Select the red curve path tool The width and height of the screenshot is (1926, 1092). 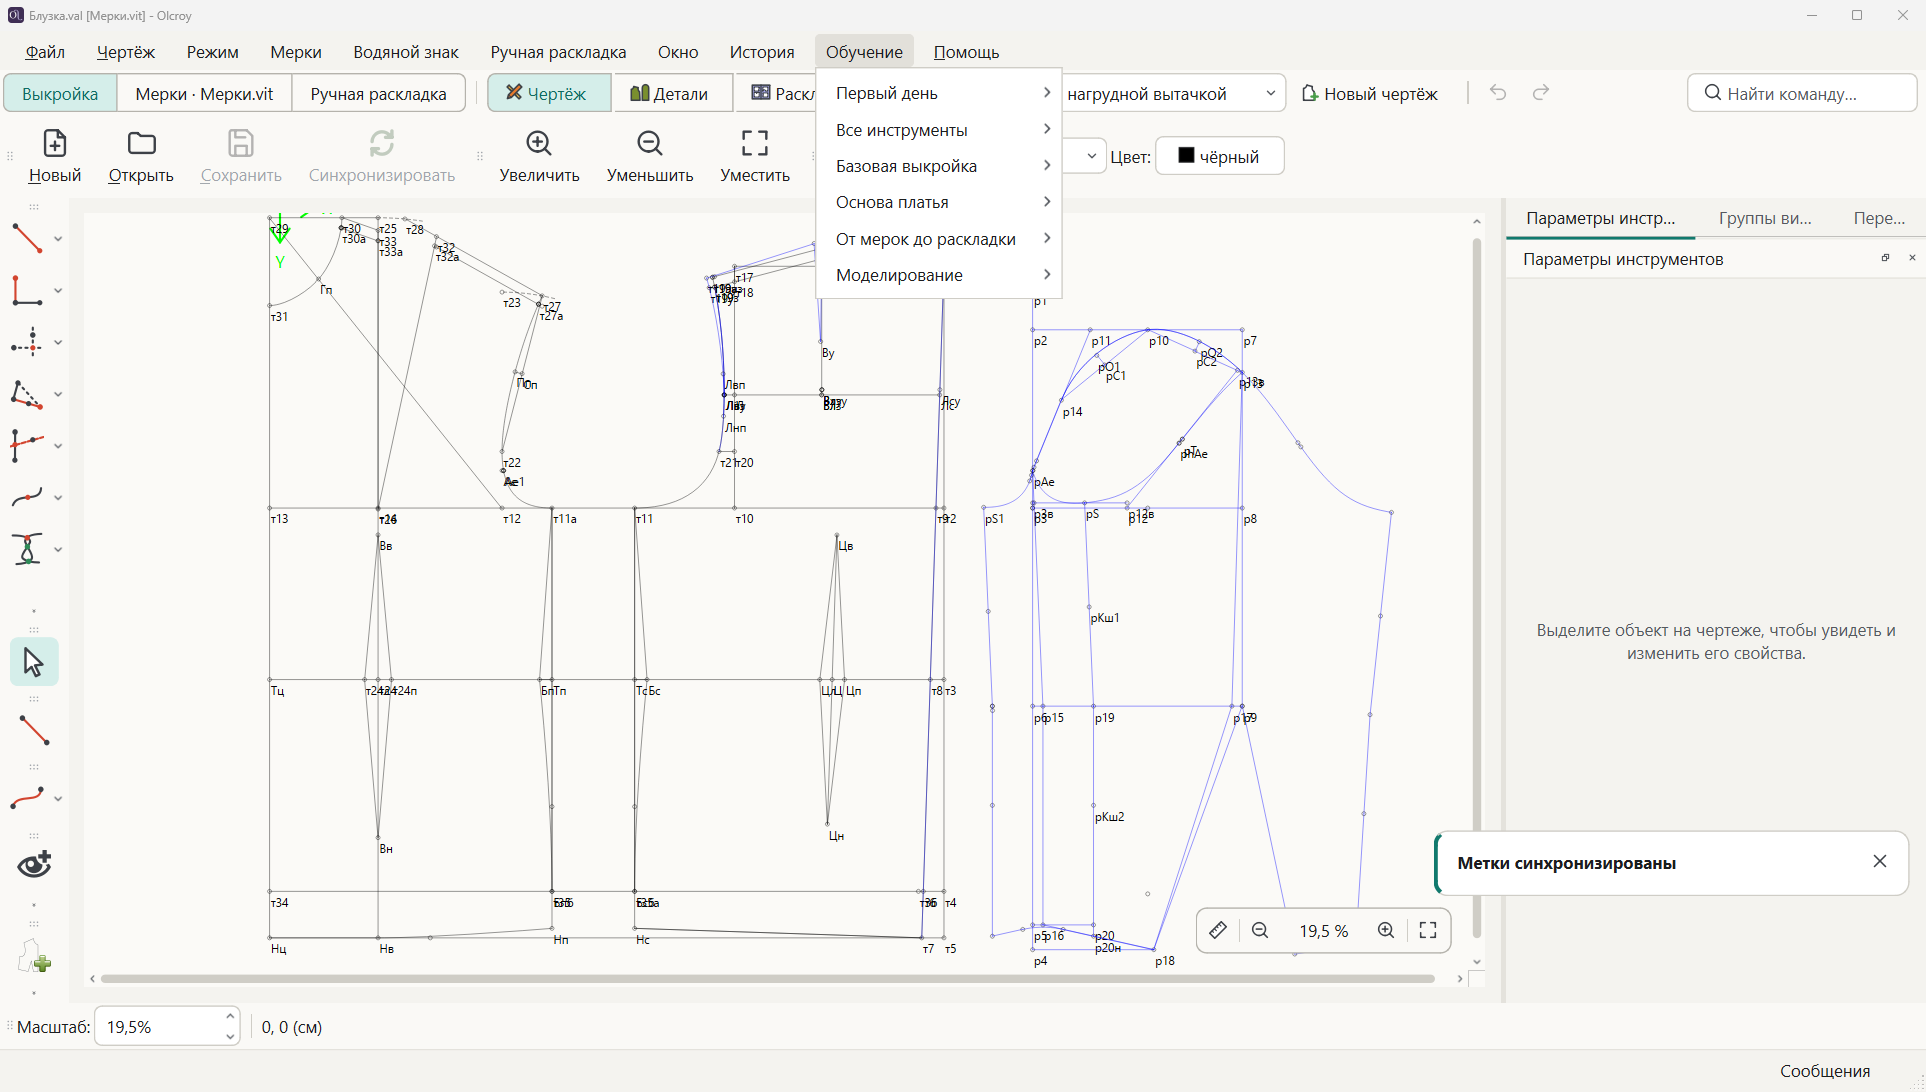pos(27,798)
